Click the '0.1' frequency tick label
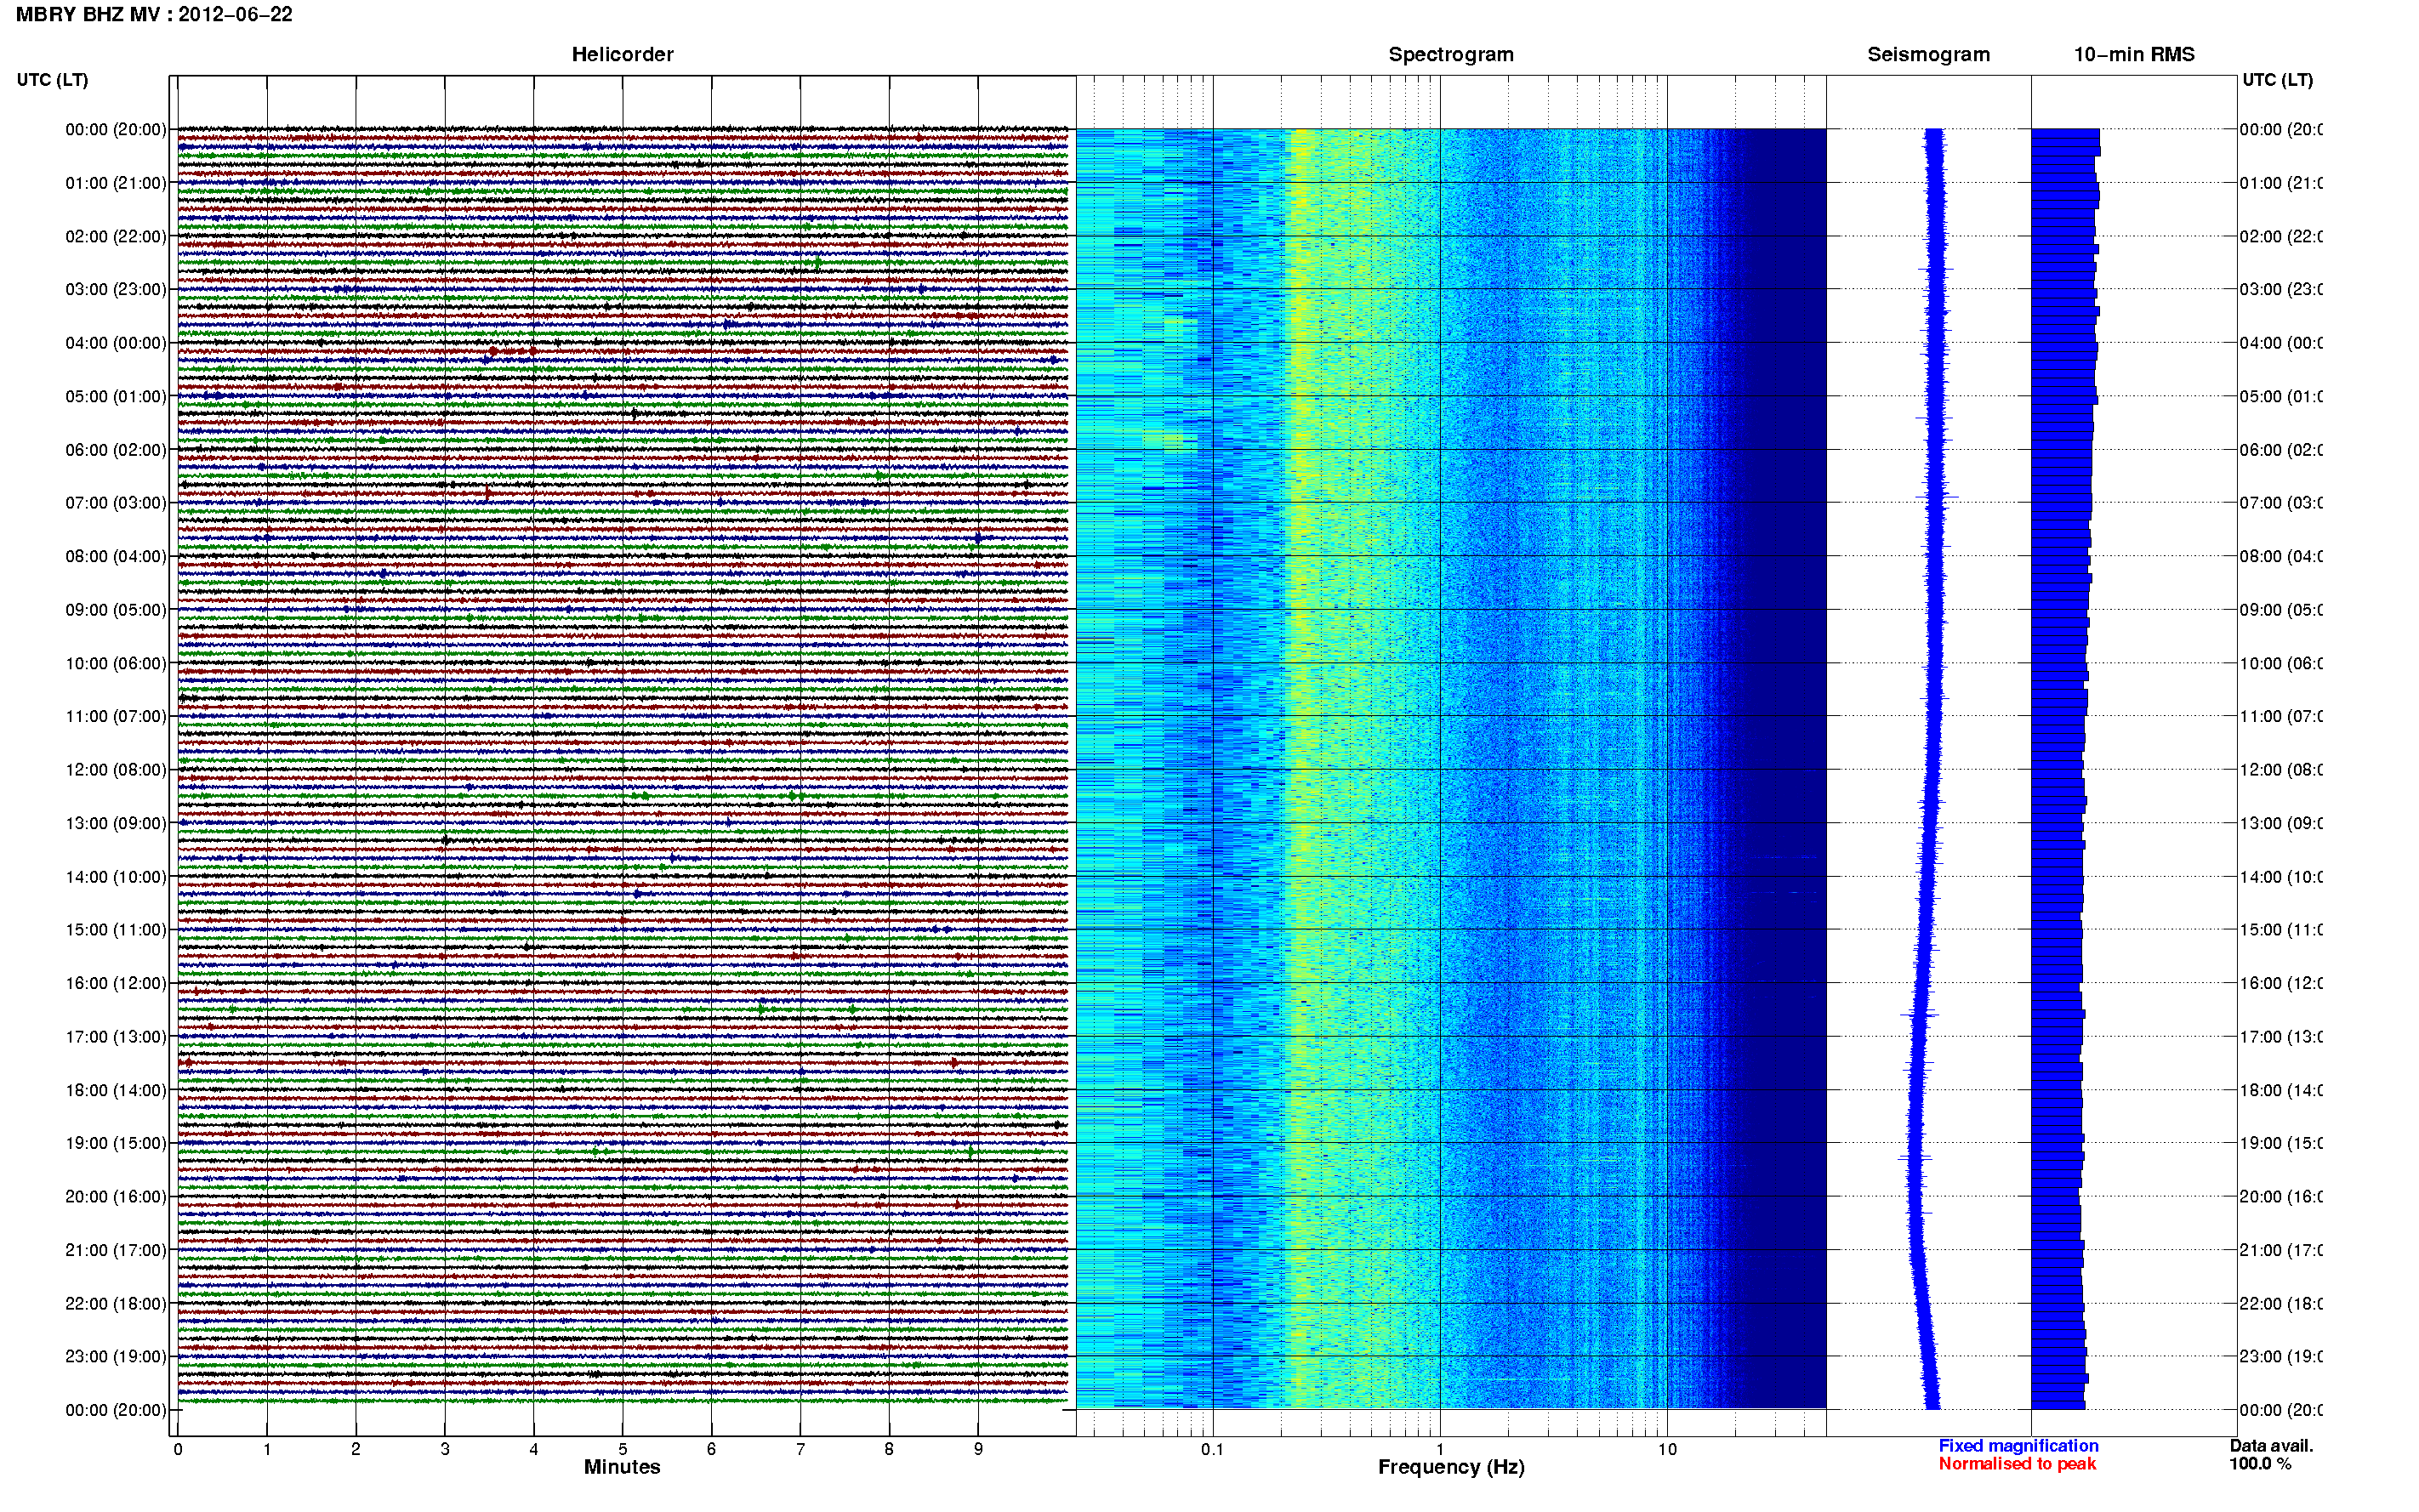This screenshot has height=1512, width=2419. pyautogui.click(x=1212, y=1449)
